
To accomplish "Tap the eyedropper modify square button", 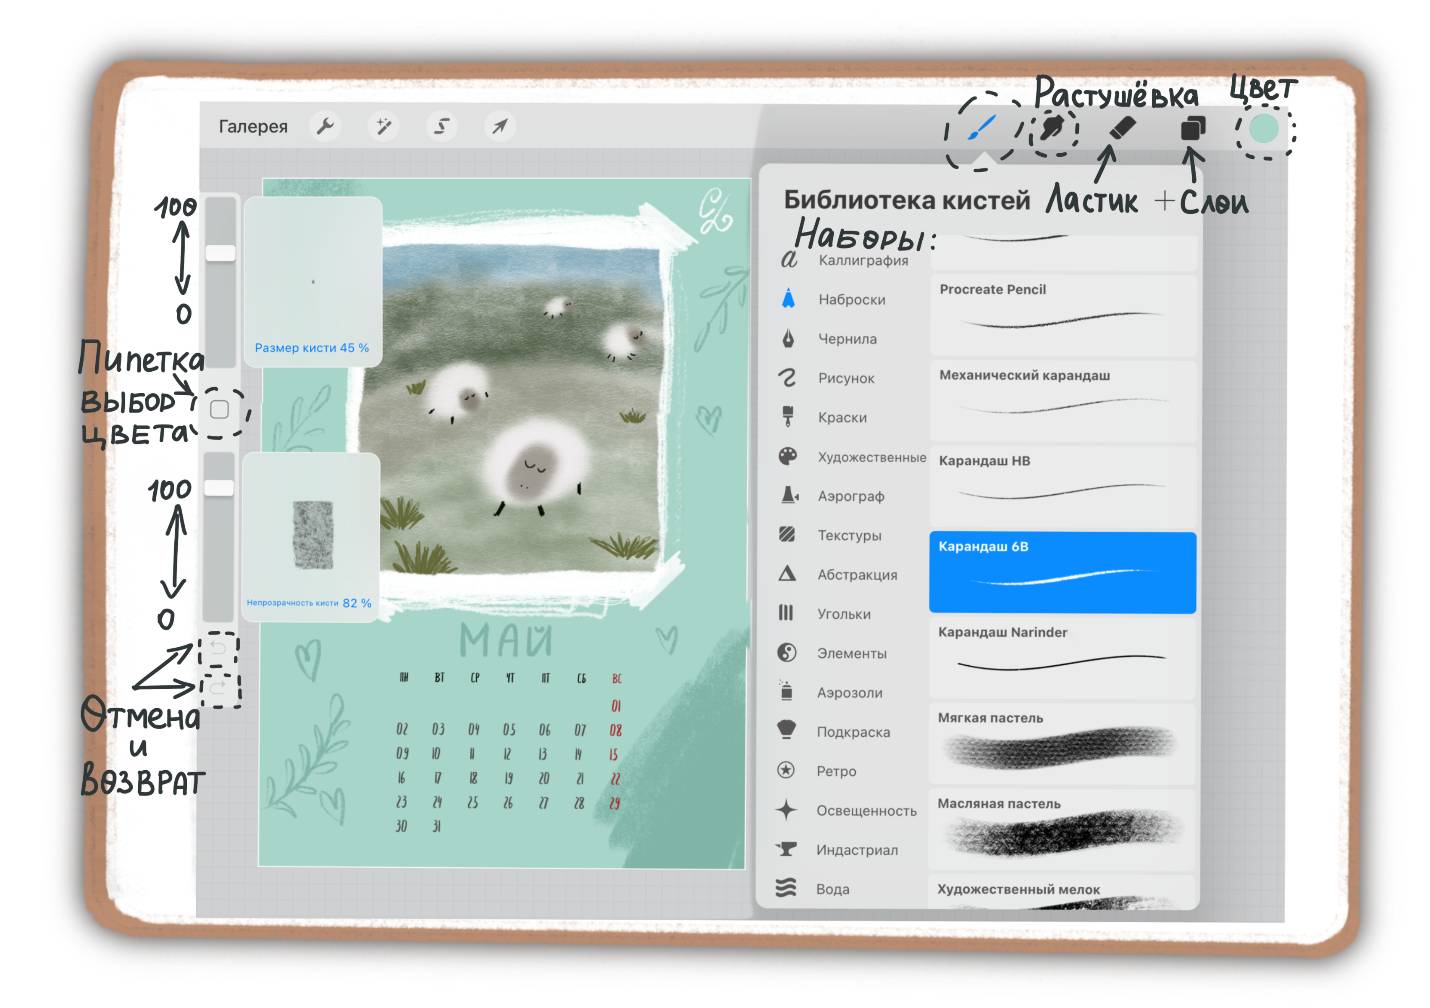I will [220, 409].
